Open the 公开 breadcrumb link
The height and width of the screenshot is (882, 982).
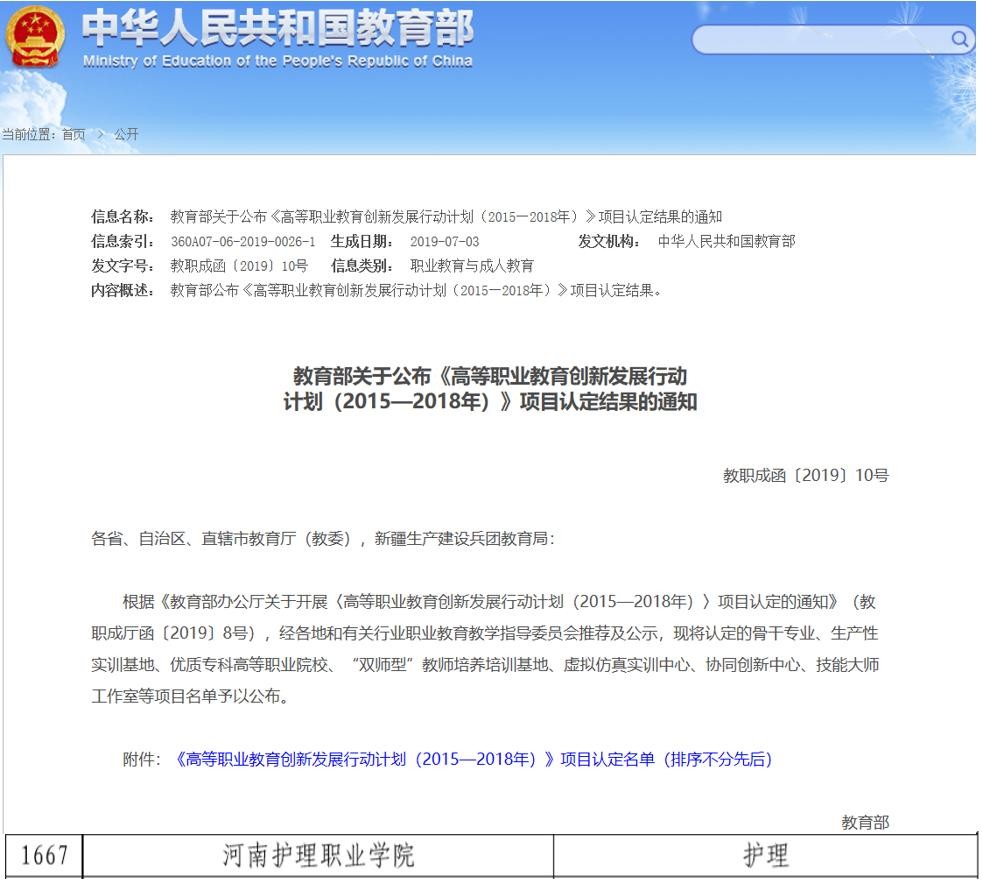coord(127,135)
